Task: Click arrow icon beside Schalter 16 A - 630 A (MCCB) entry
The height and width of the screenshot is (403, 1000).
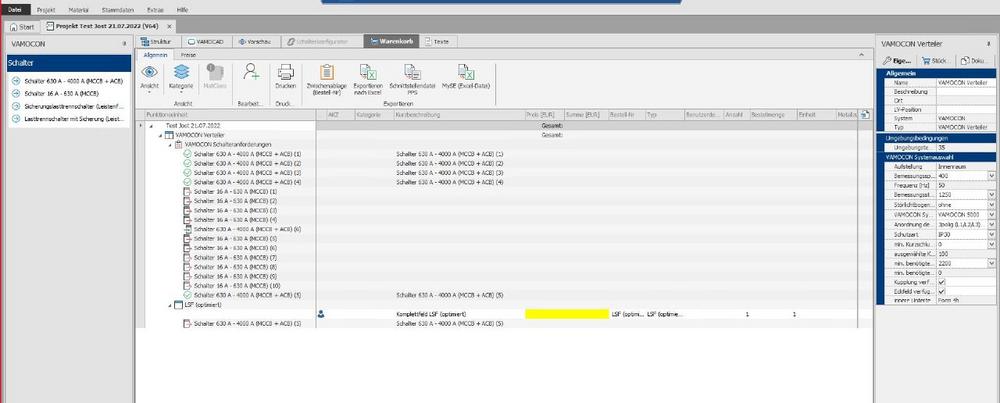Action: click(16, 94)
